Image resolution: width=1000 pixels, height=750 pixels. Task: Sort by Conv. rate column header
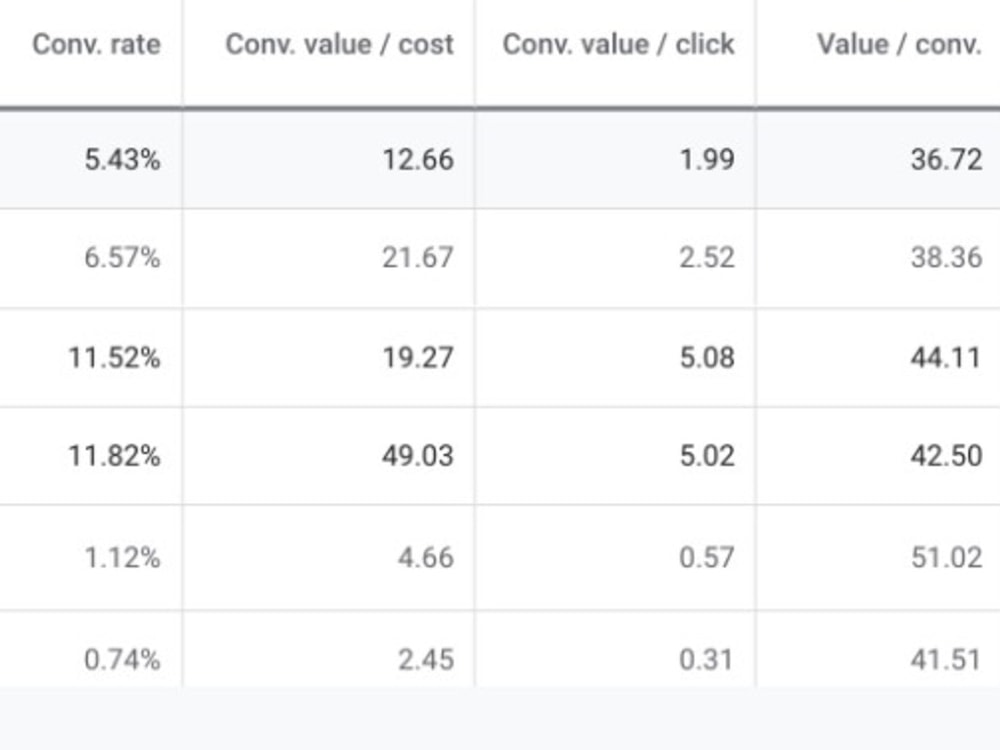[96, 45]
